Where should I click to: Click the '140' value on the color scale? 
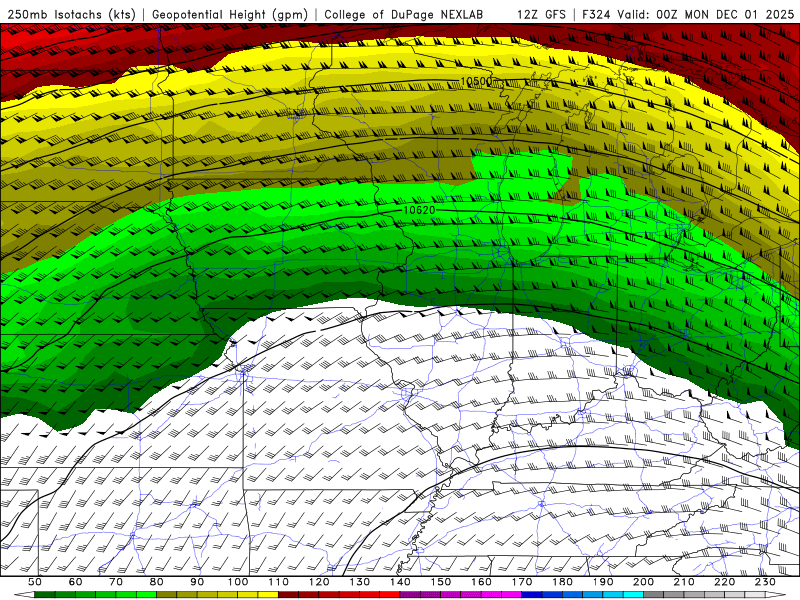401,582
